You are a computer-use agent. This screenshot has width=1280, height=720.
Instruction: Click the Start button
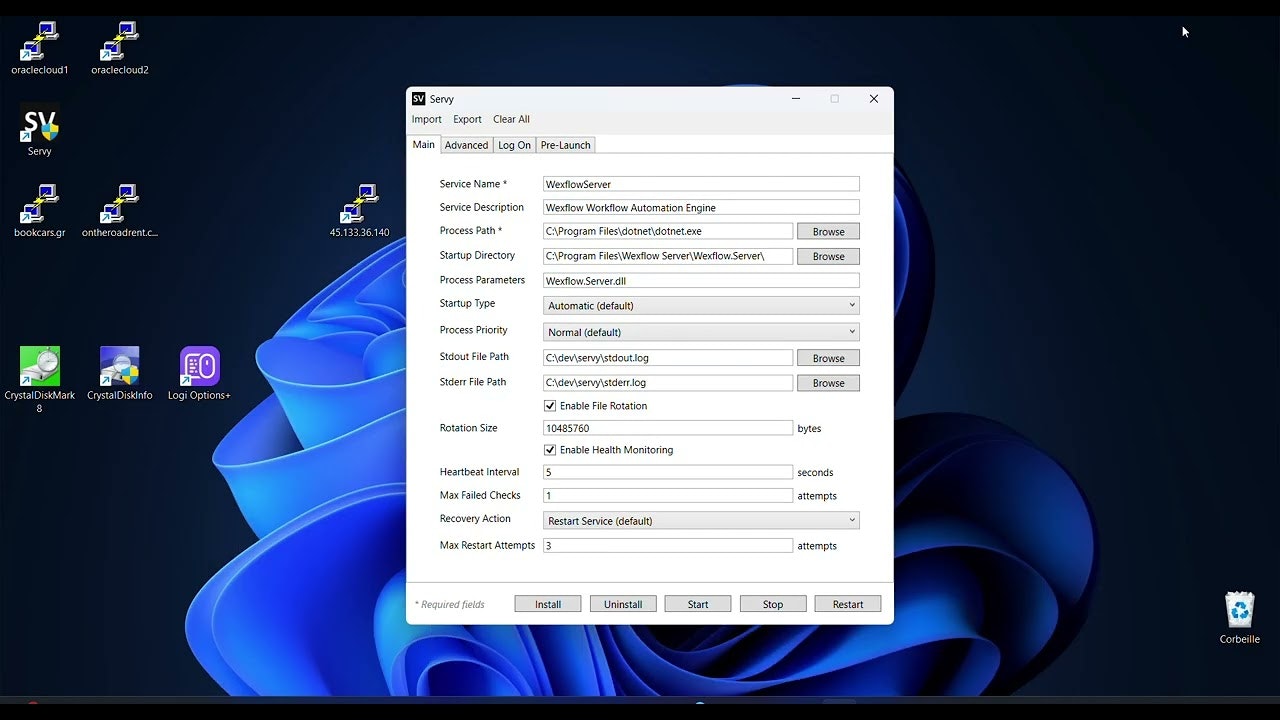[x=698, y=604]
